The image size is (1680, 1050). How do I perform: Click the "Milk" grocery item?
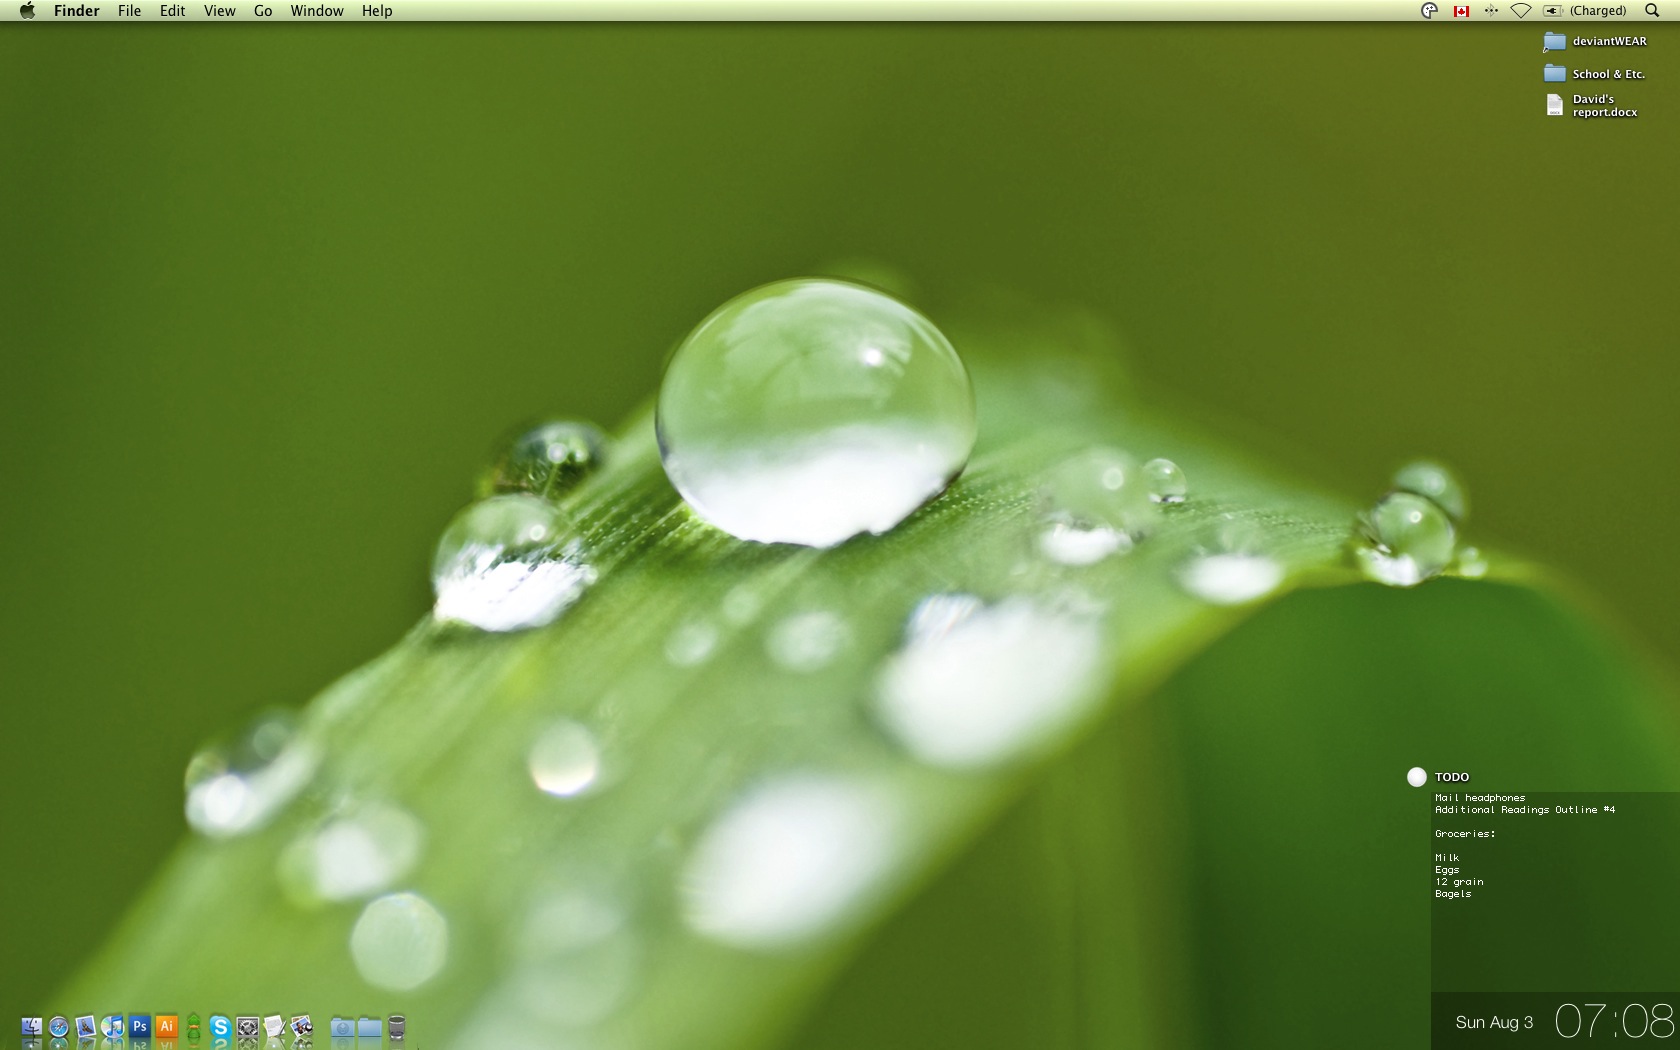click(x=1447, y=858)
